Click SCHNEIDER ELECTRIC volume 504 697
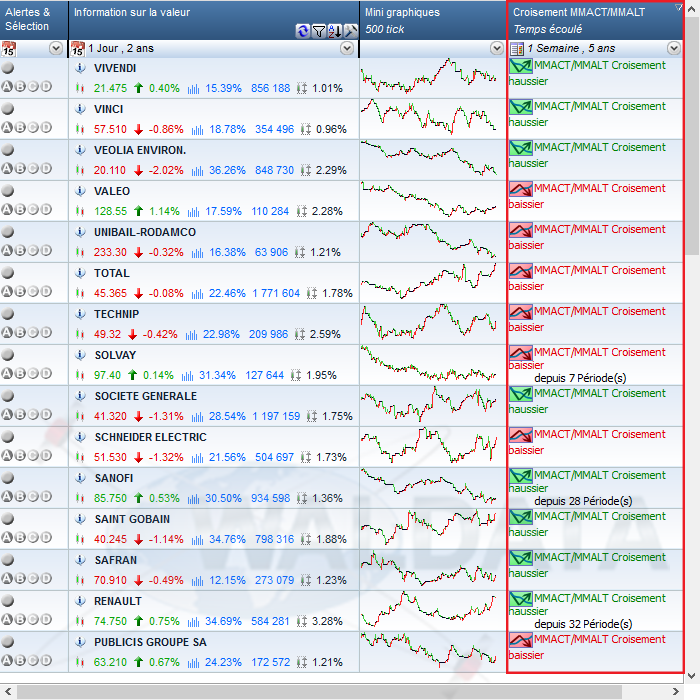Screen dimensions: 700x700 (274, 457)
